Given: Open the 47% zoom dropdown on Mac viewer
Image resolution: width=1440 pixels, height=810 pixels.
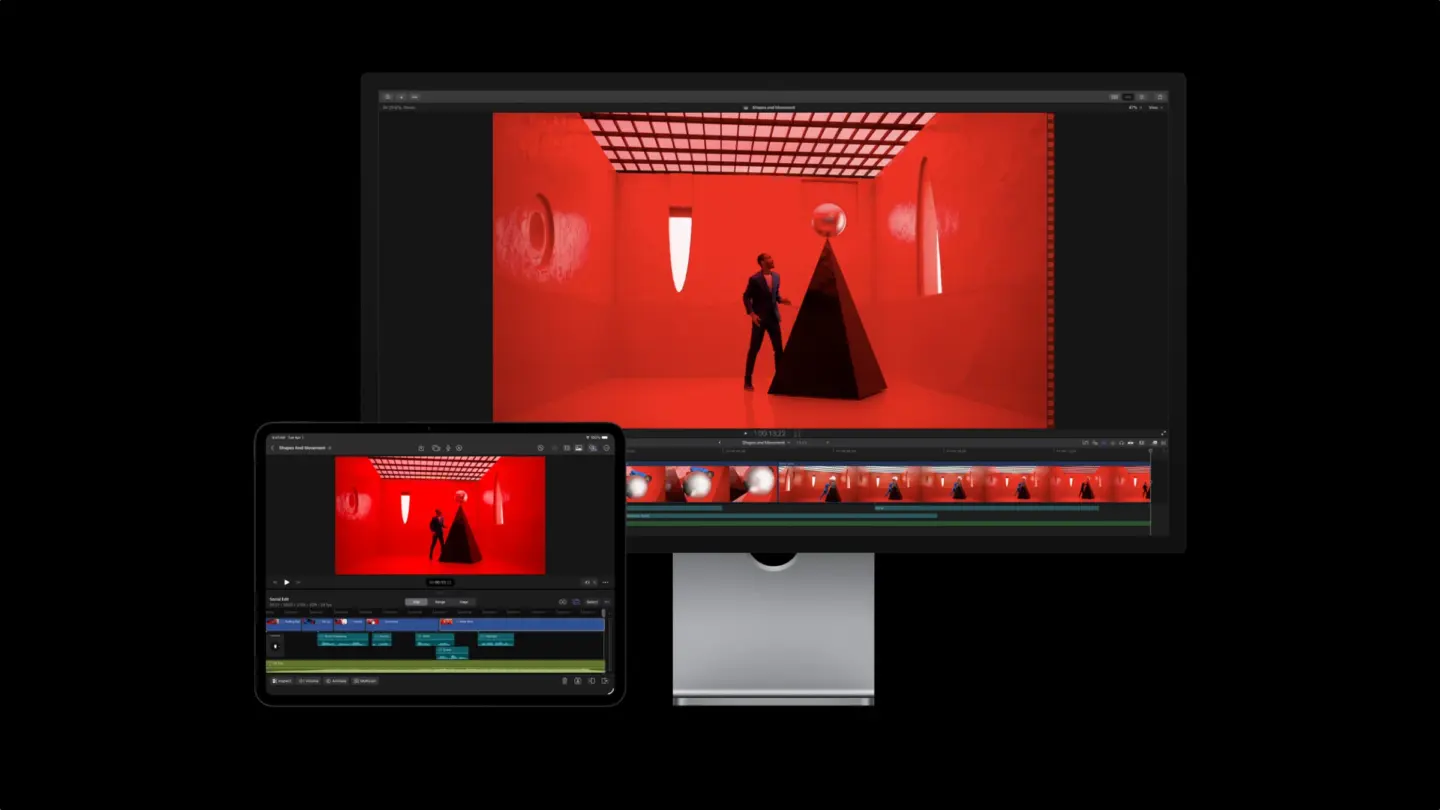Looking at the screenshot, I should [1133, 107].
